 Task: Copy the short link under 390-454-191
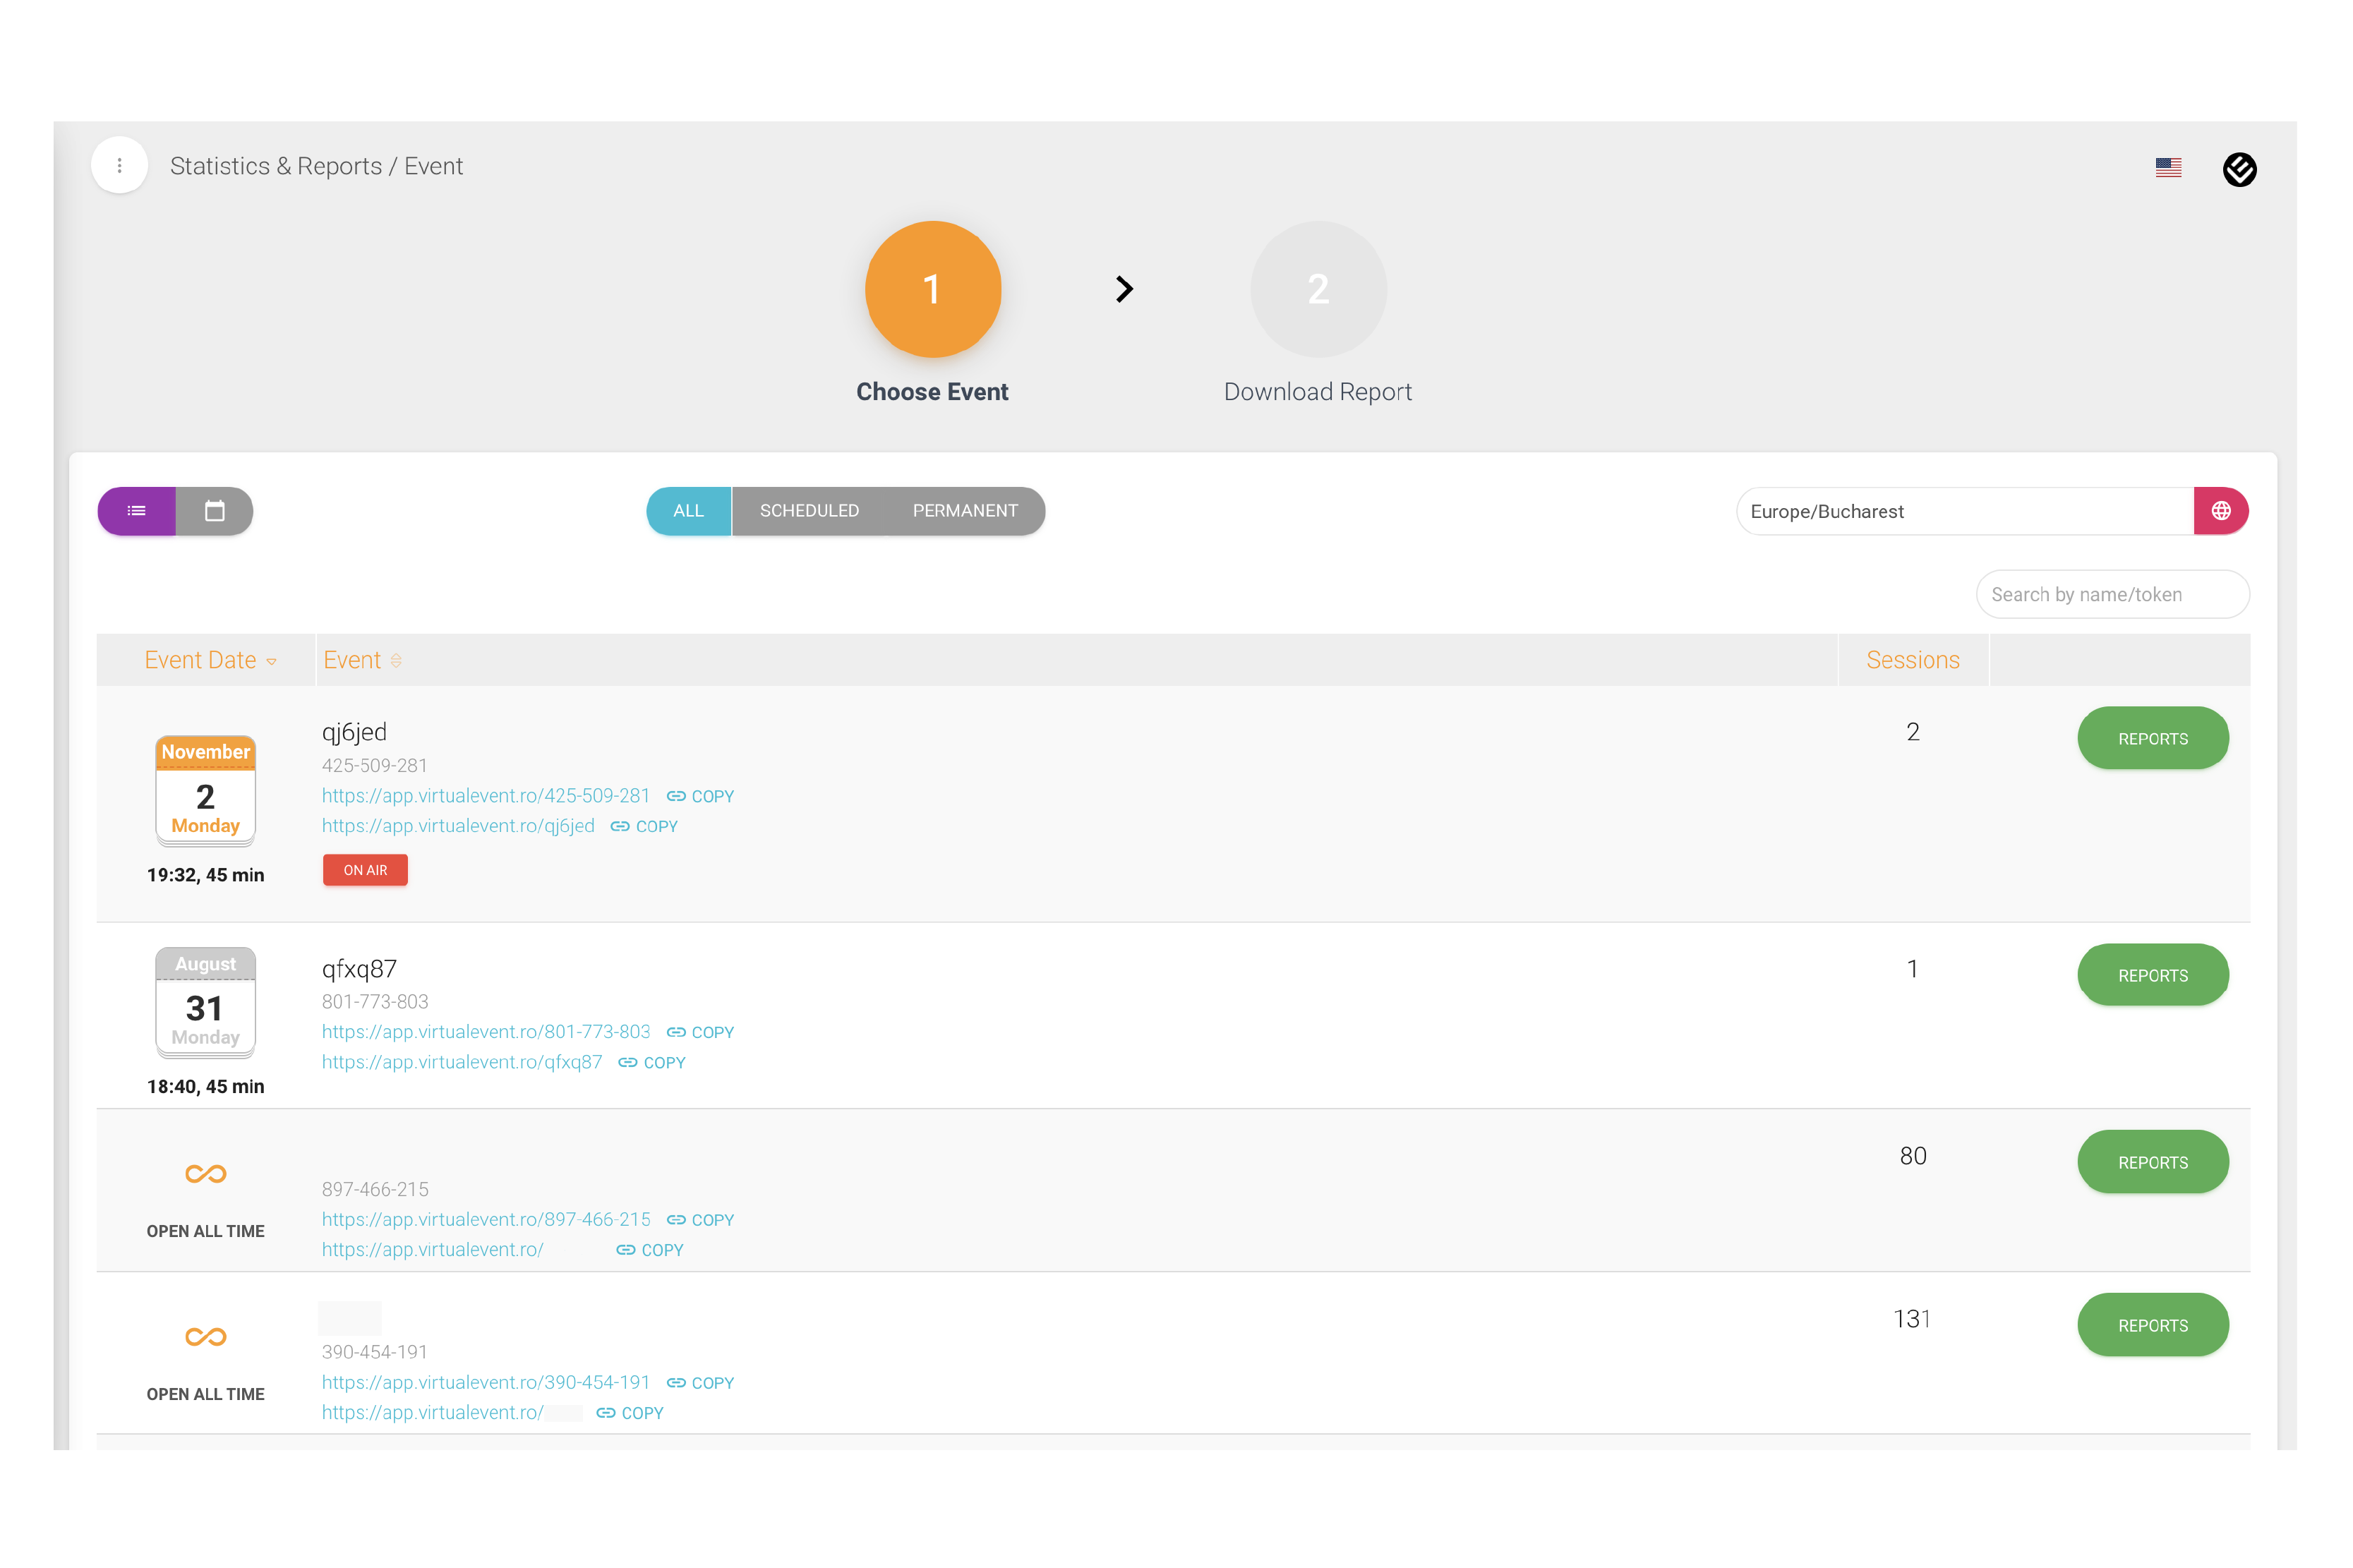(x=630, y=1413)
